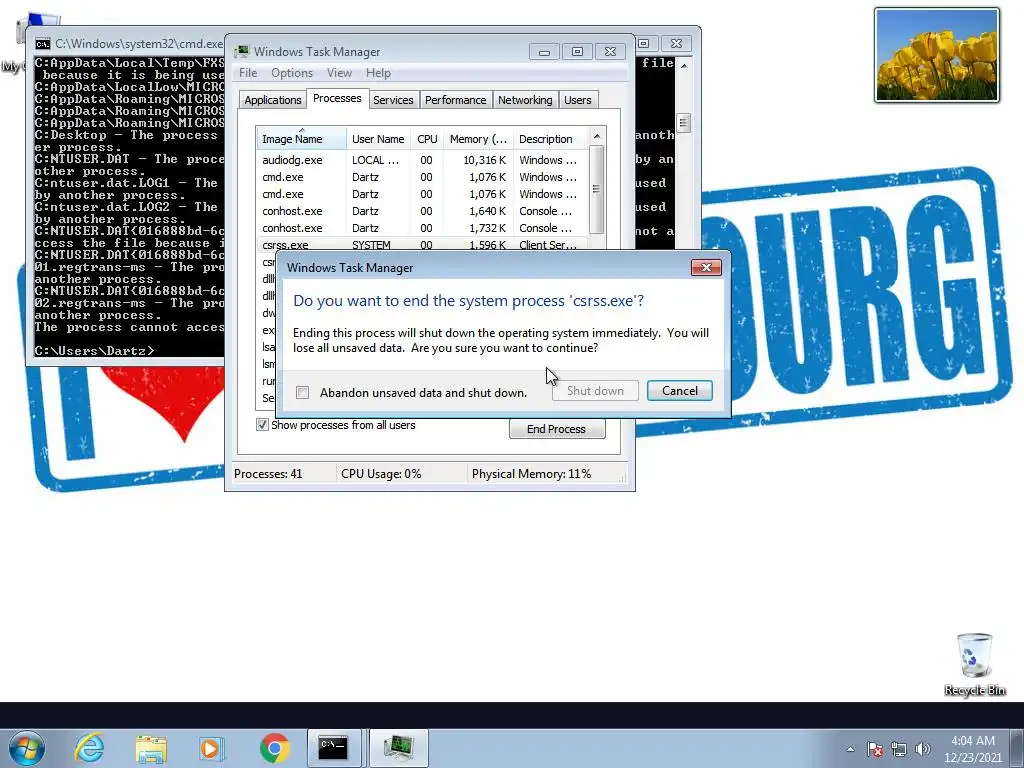Screen dimensions: 1024x768
Task: Open network status tray icon
Action: (x=899, y=749)
